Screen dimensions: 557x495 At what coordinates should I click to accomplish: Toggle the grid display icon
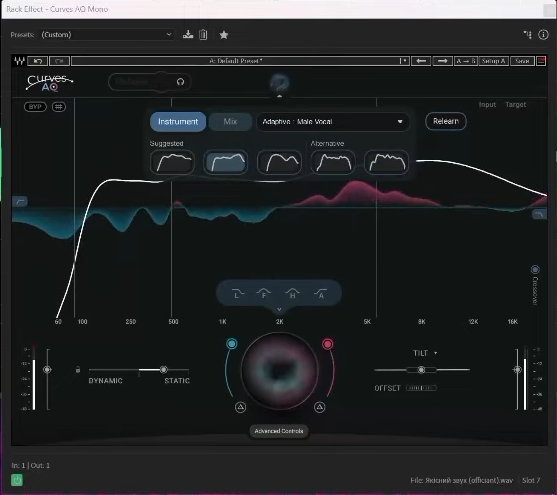[x=59, y=107]
